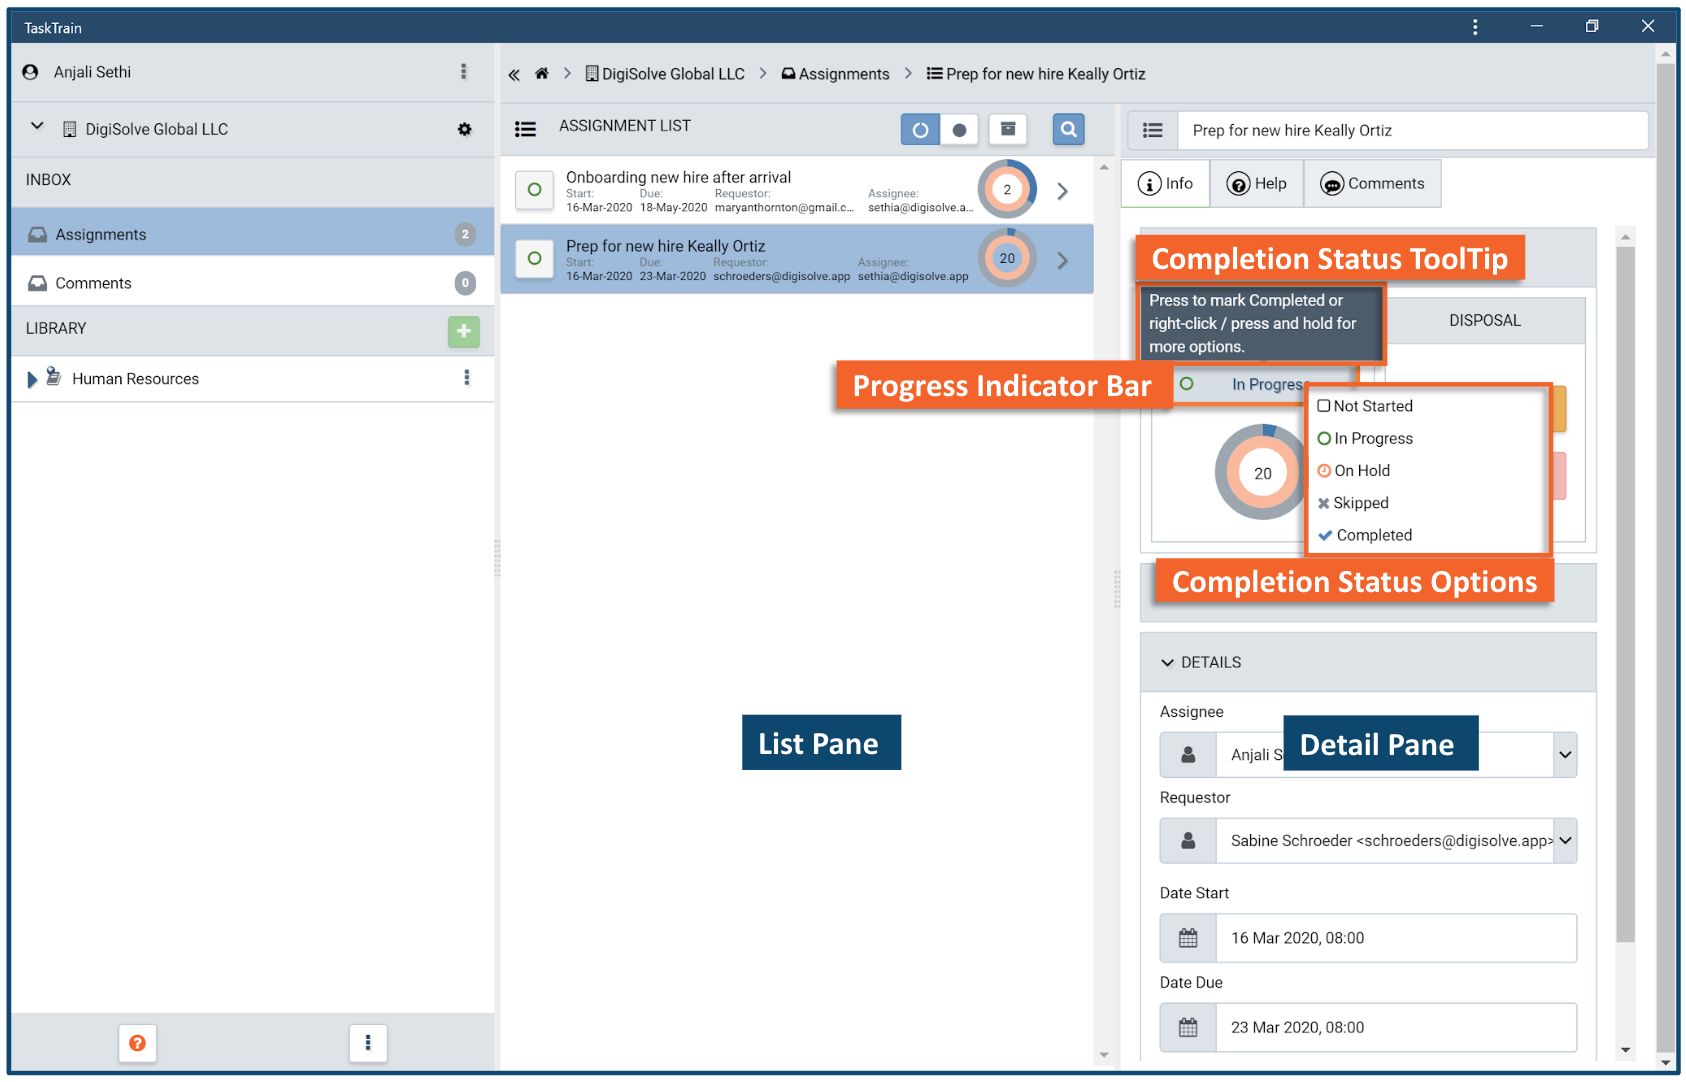Open Human Resources options menu

[x=466, y=378]
